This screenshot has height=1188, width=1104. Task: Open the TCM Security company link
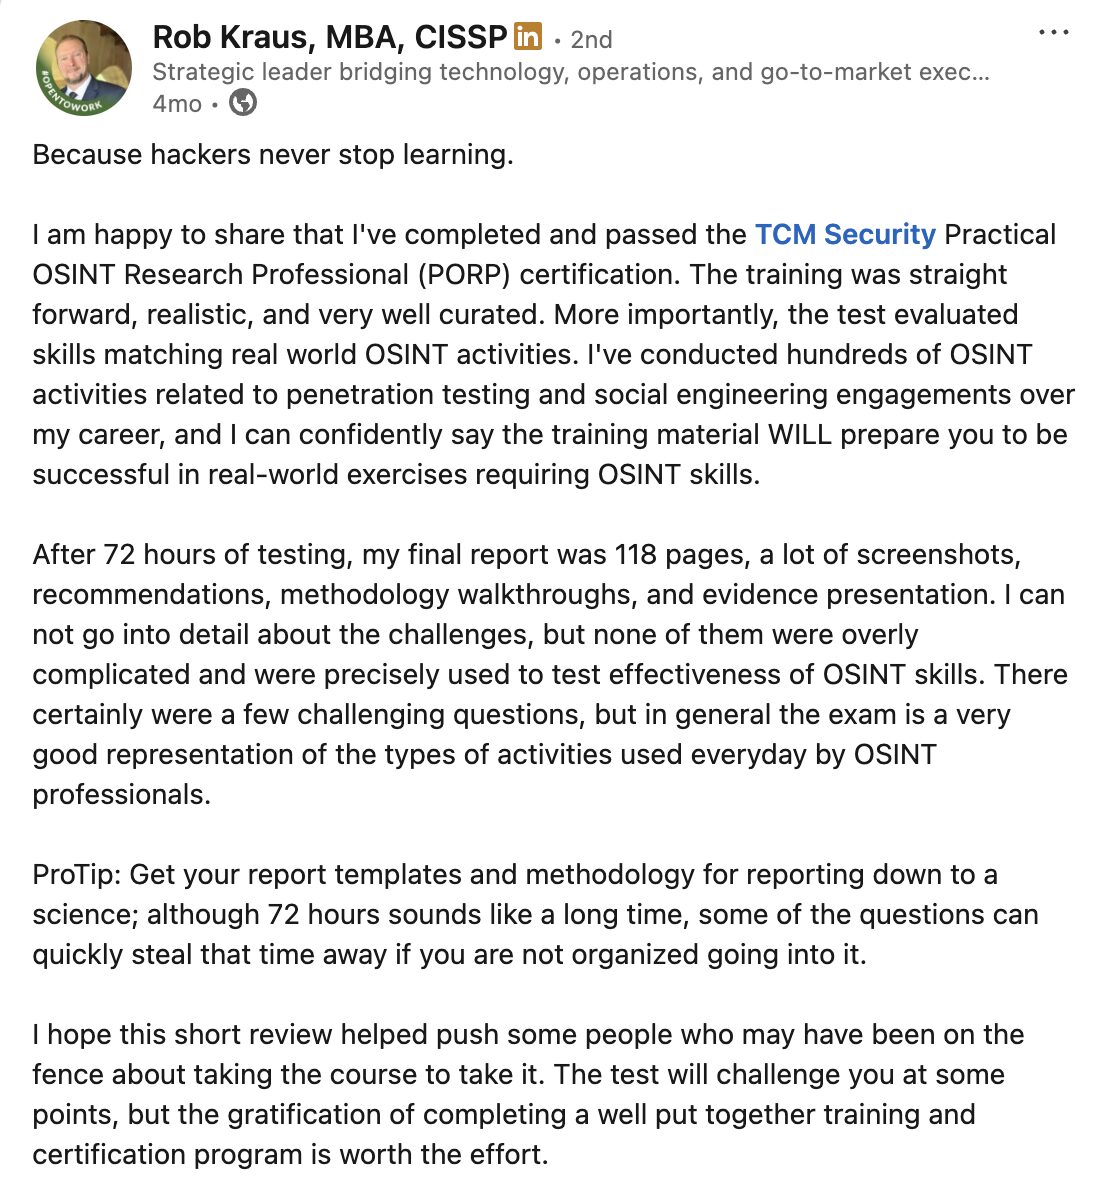845,234
